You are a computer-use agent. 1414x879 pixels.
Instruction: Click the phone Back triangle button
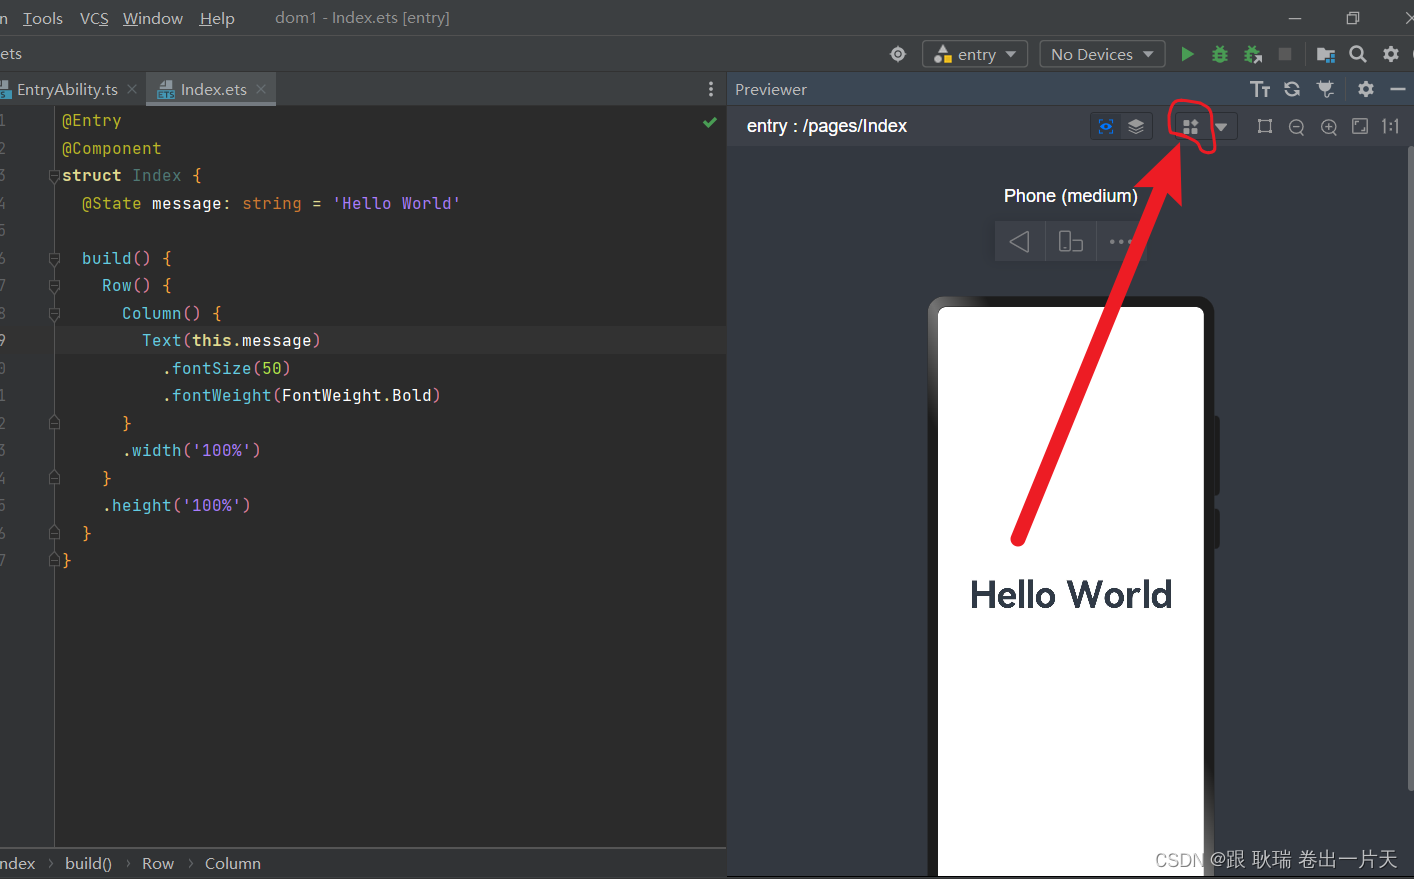(1019, 242)
